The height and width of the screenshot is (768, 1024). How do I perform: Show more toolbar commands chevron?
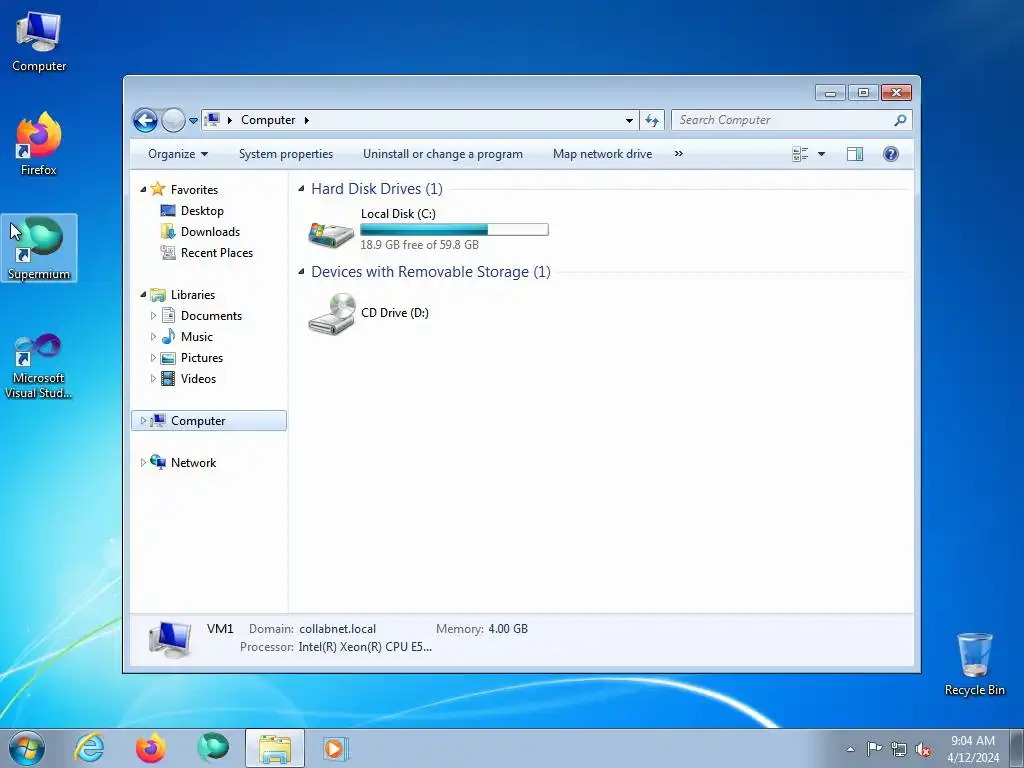tap(679, 154)
